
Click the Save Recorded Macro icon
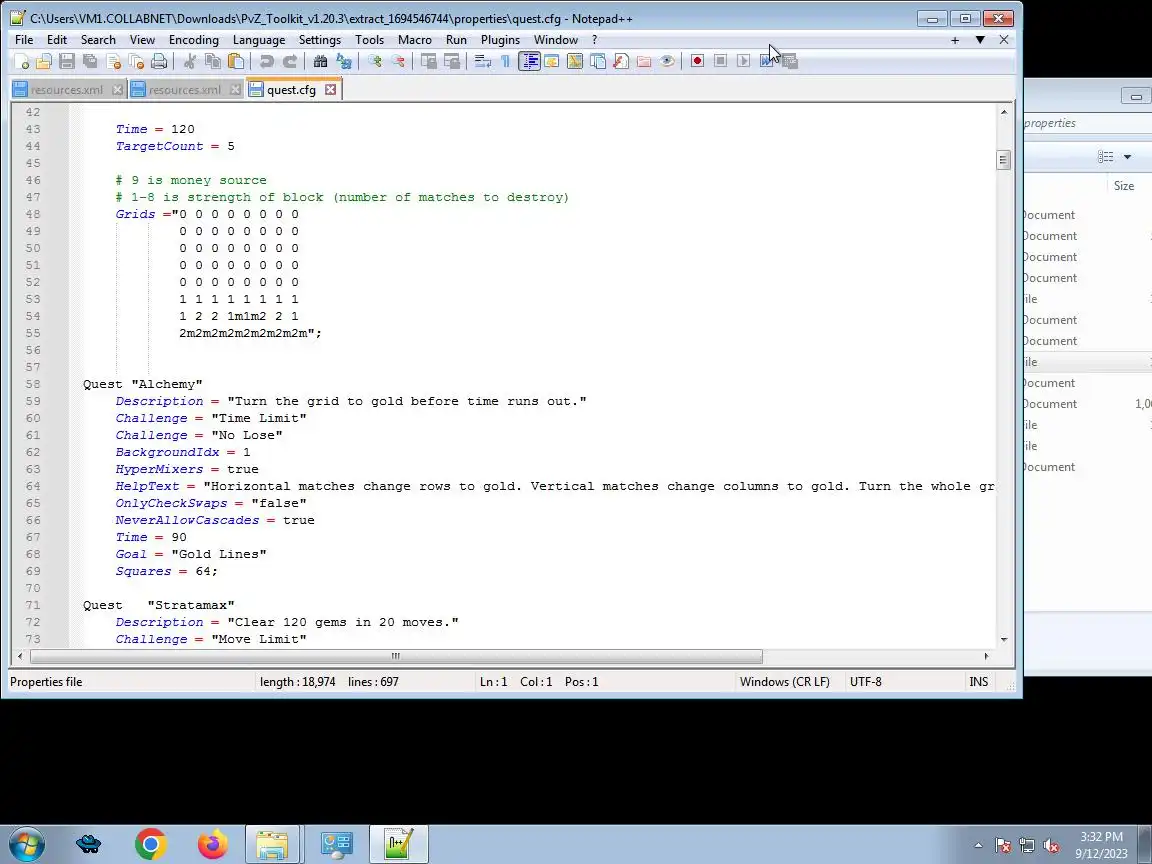[x=790, y=61]
